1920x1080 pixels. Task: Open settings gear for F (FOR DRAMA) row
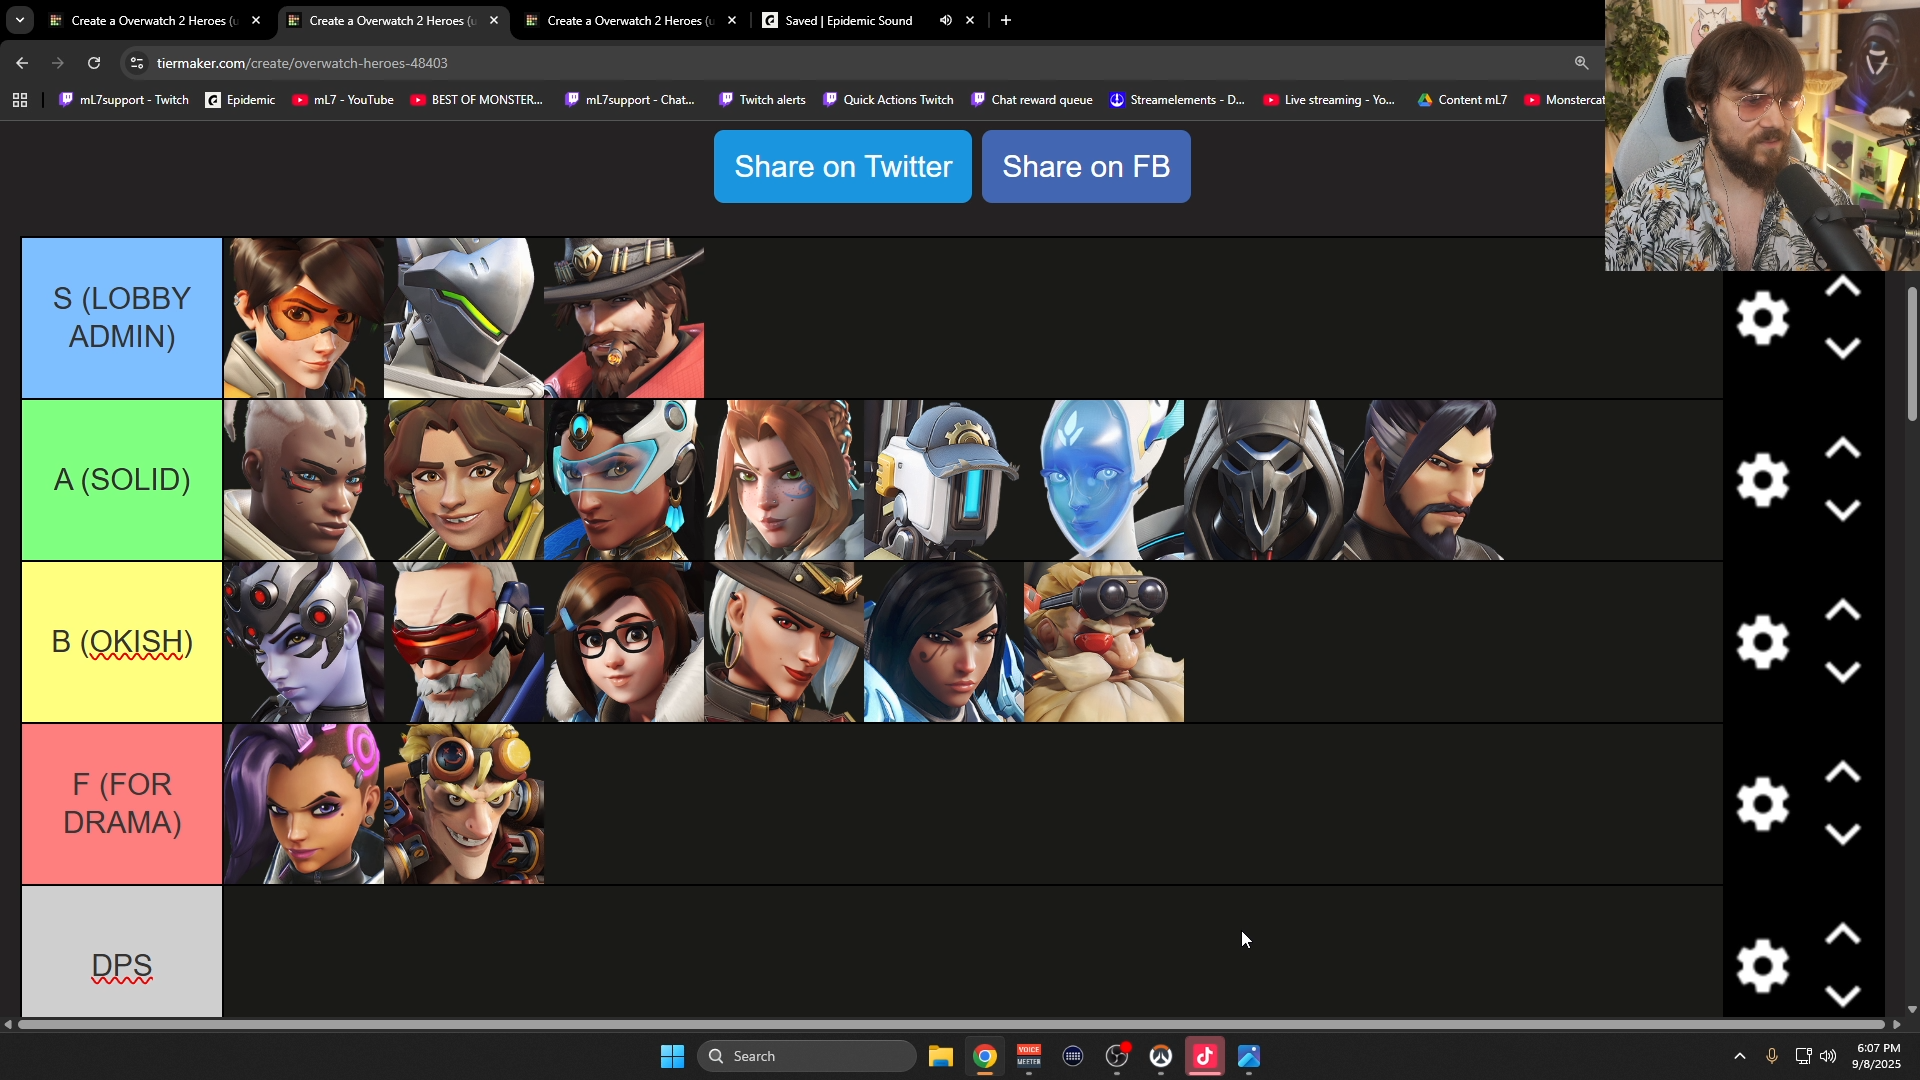click(1762, 805)
